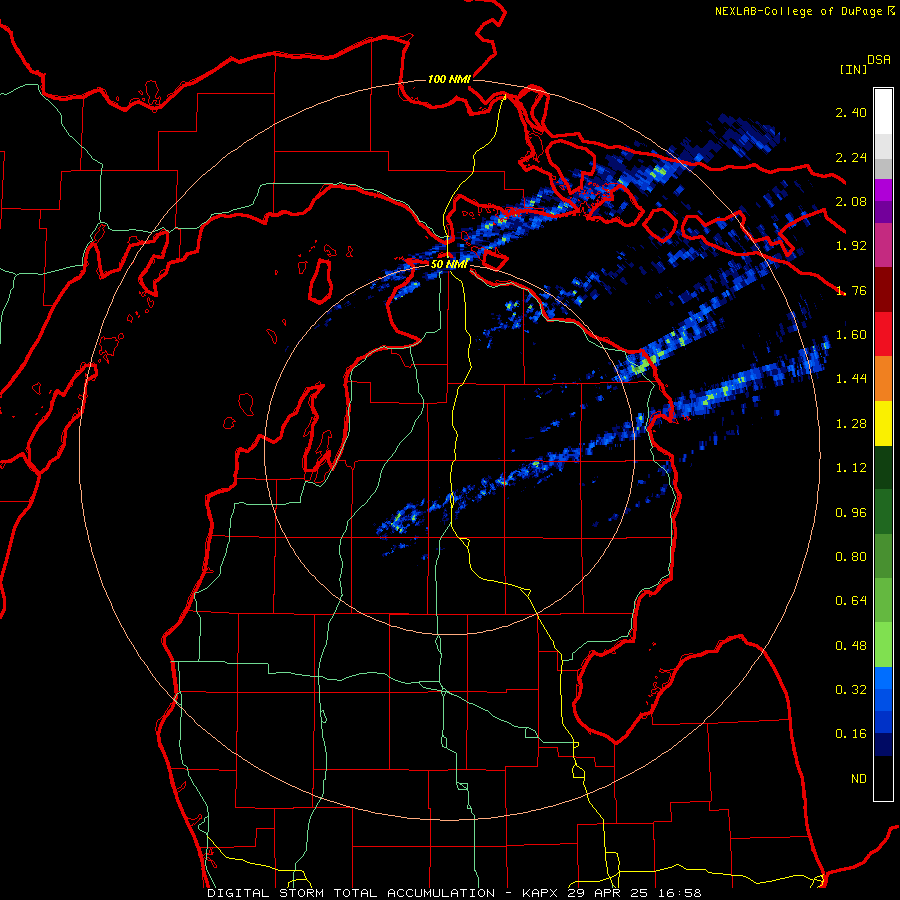This screenshot has width=900, height=900.
Task: Click the 1.28 legend value
Action: pos(851,424)
